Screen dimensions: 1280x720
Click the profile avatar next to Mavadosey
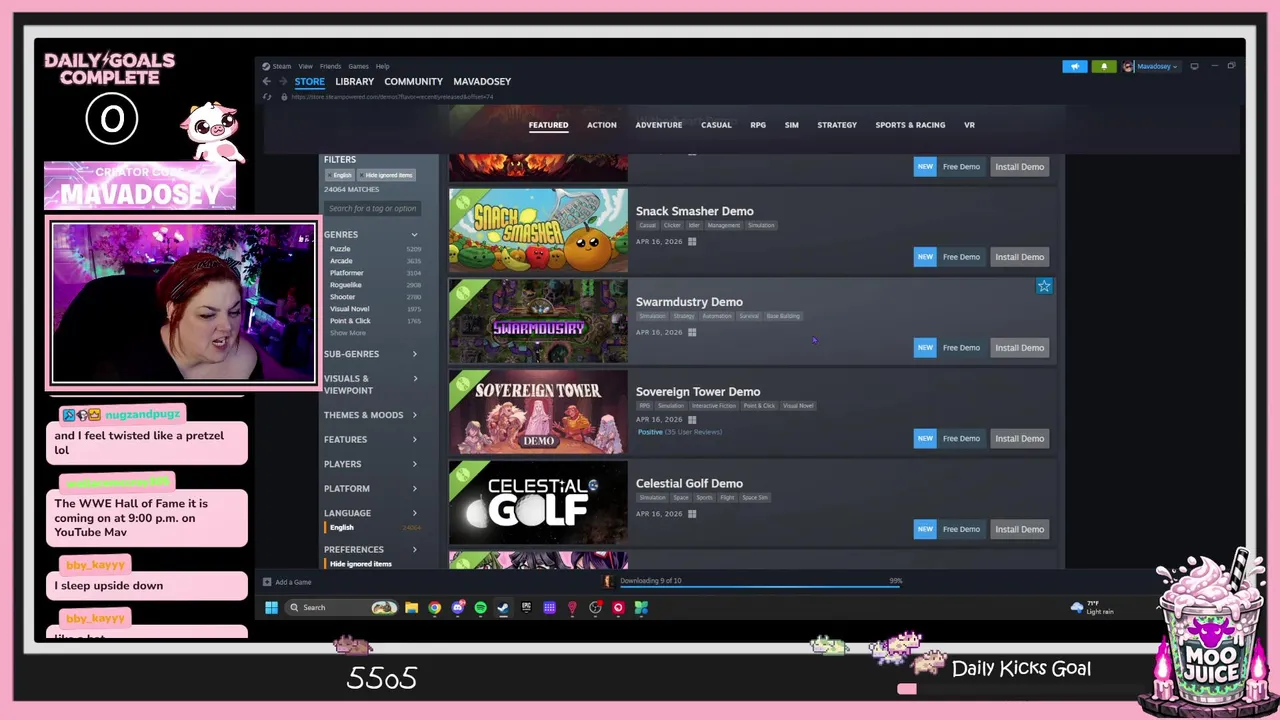click(x=1128, y=67)
